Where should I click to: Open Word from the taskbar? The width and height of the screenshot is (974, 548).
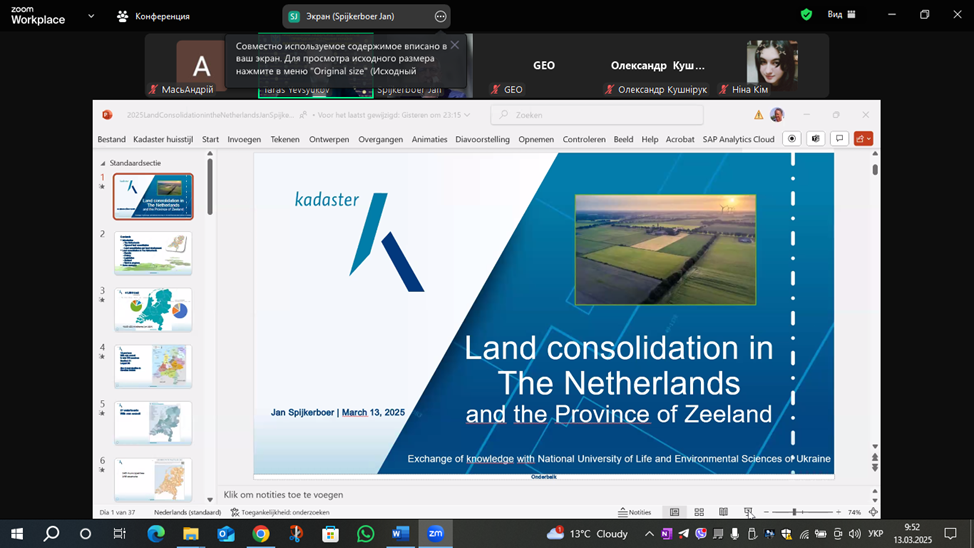[401, 534]
